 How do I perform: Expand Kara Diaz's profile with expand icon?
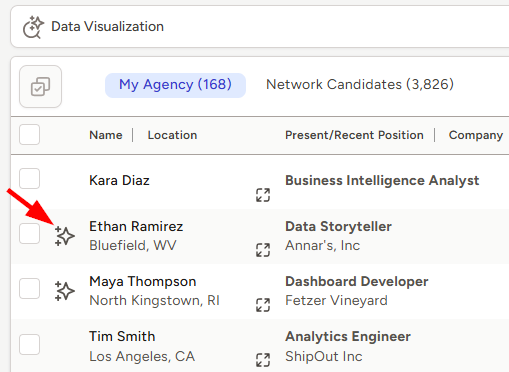pyautogui.click(x=263, y=195)
